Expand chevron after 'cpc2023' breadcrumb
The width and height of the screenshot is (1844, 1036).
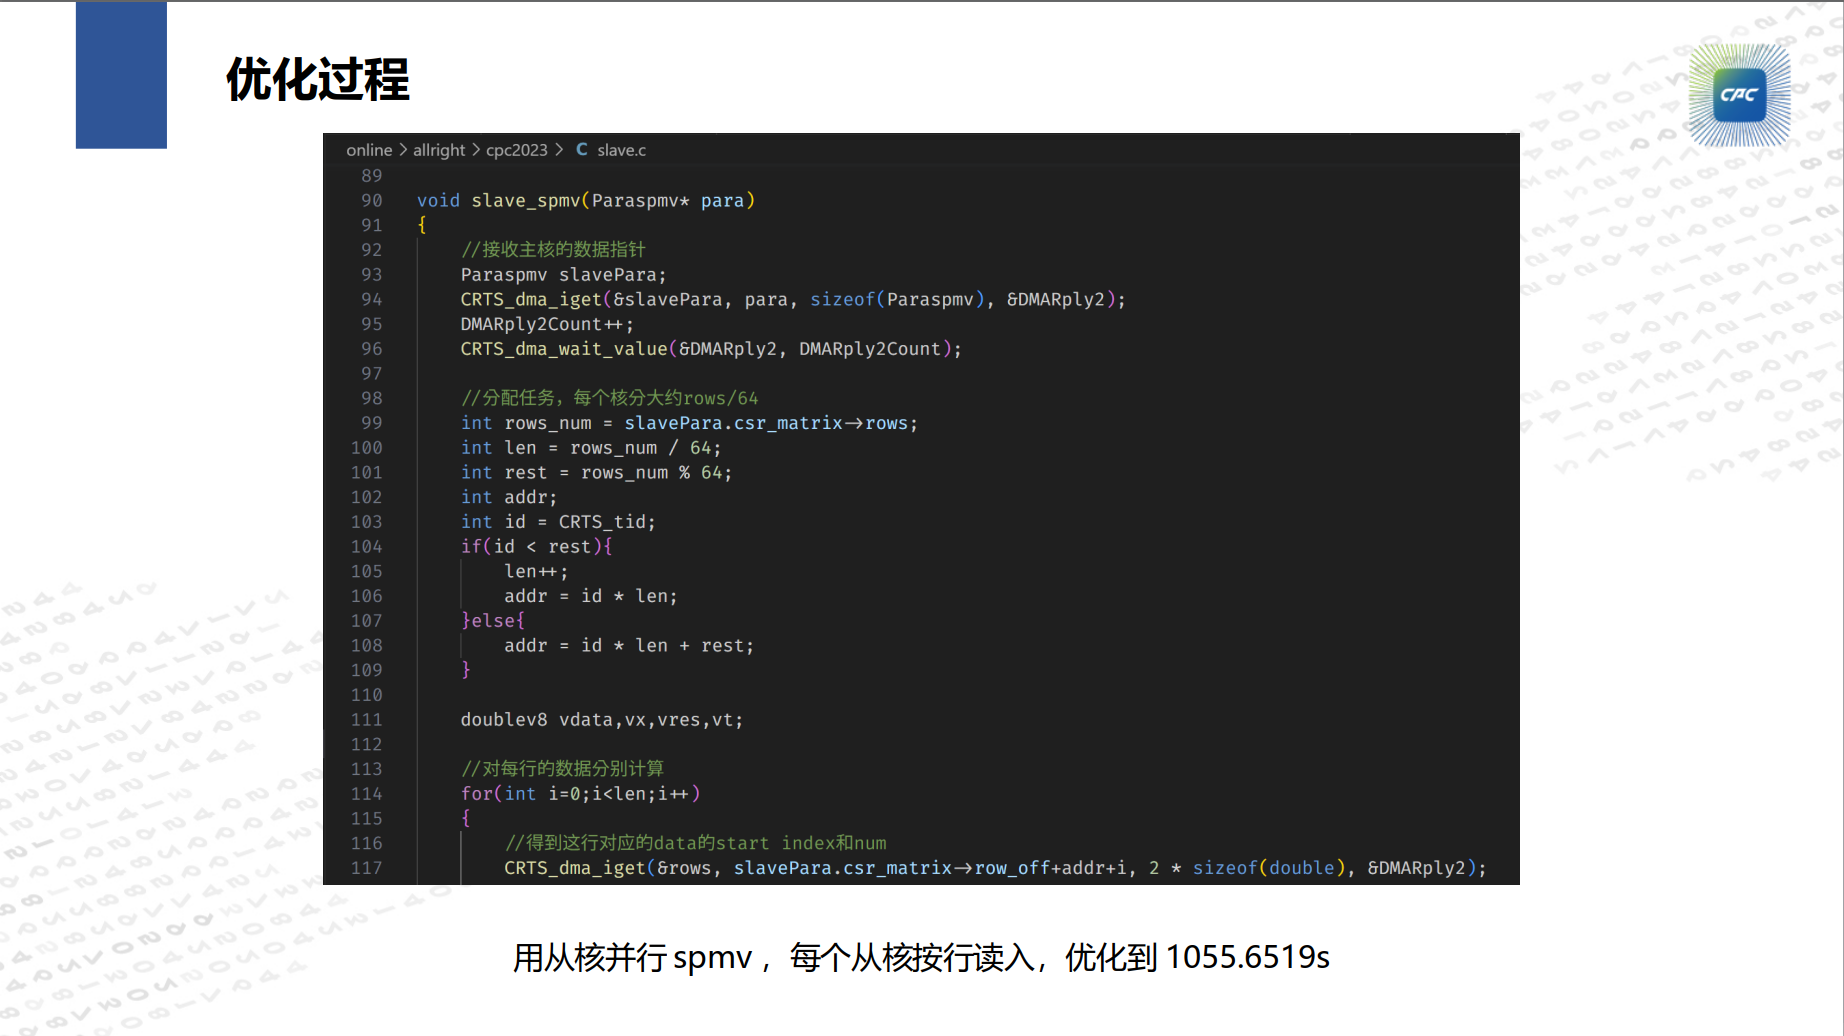point(559,150)
